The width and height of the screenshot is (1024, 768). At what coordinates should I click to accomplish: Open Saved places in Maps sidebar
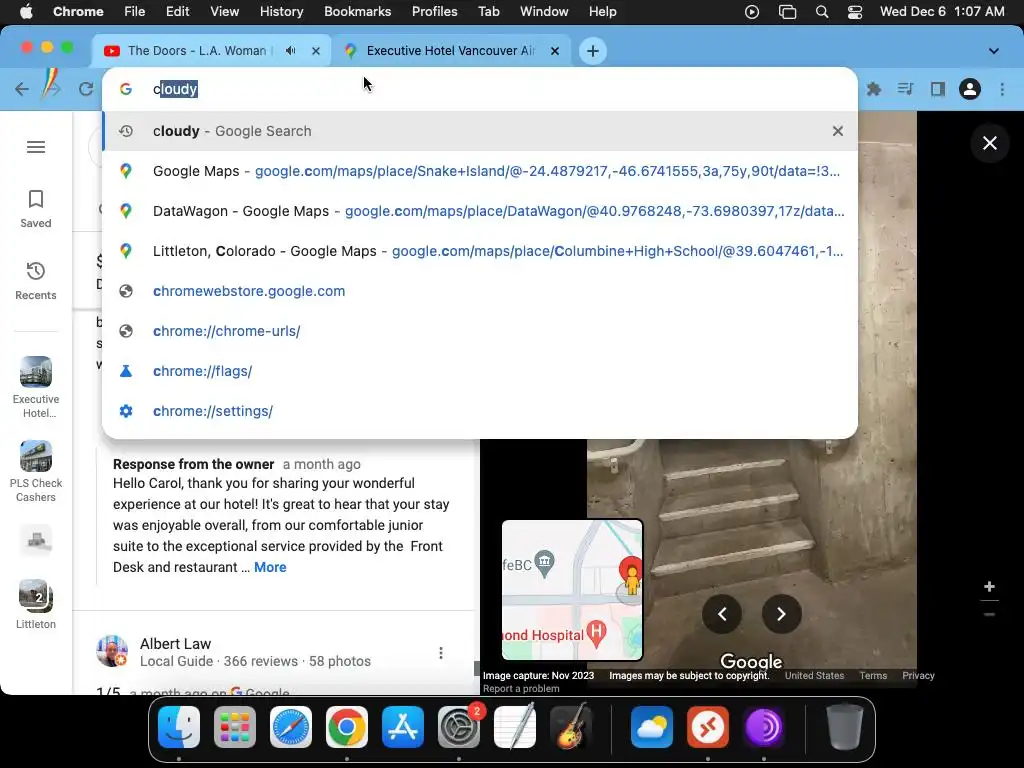pyautogui.click(x=36, y=209)
